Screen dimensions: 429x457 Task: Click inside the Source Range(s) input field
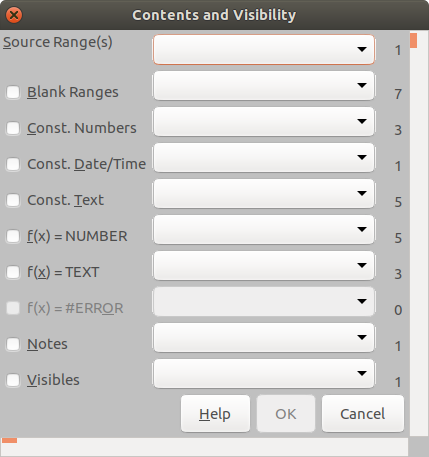point(253,49)
